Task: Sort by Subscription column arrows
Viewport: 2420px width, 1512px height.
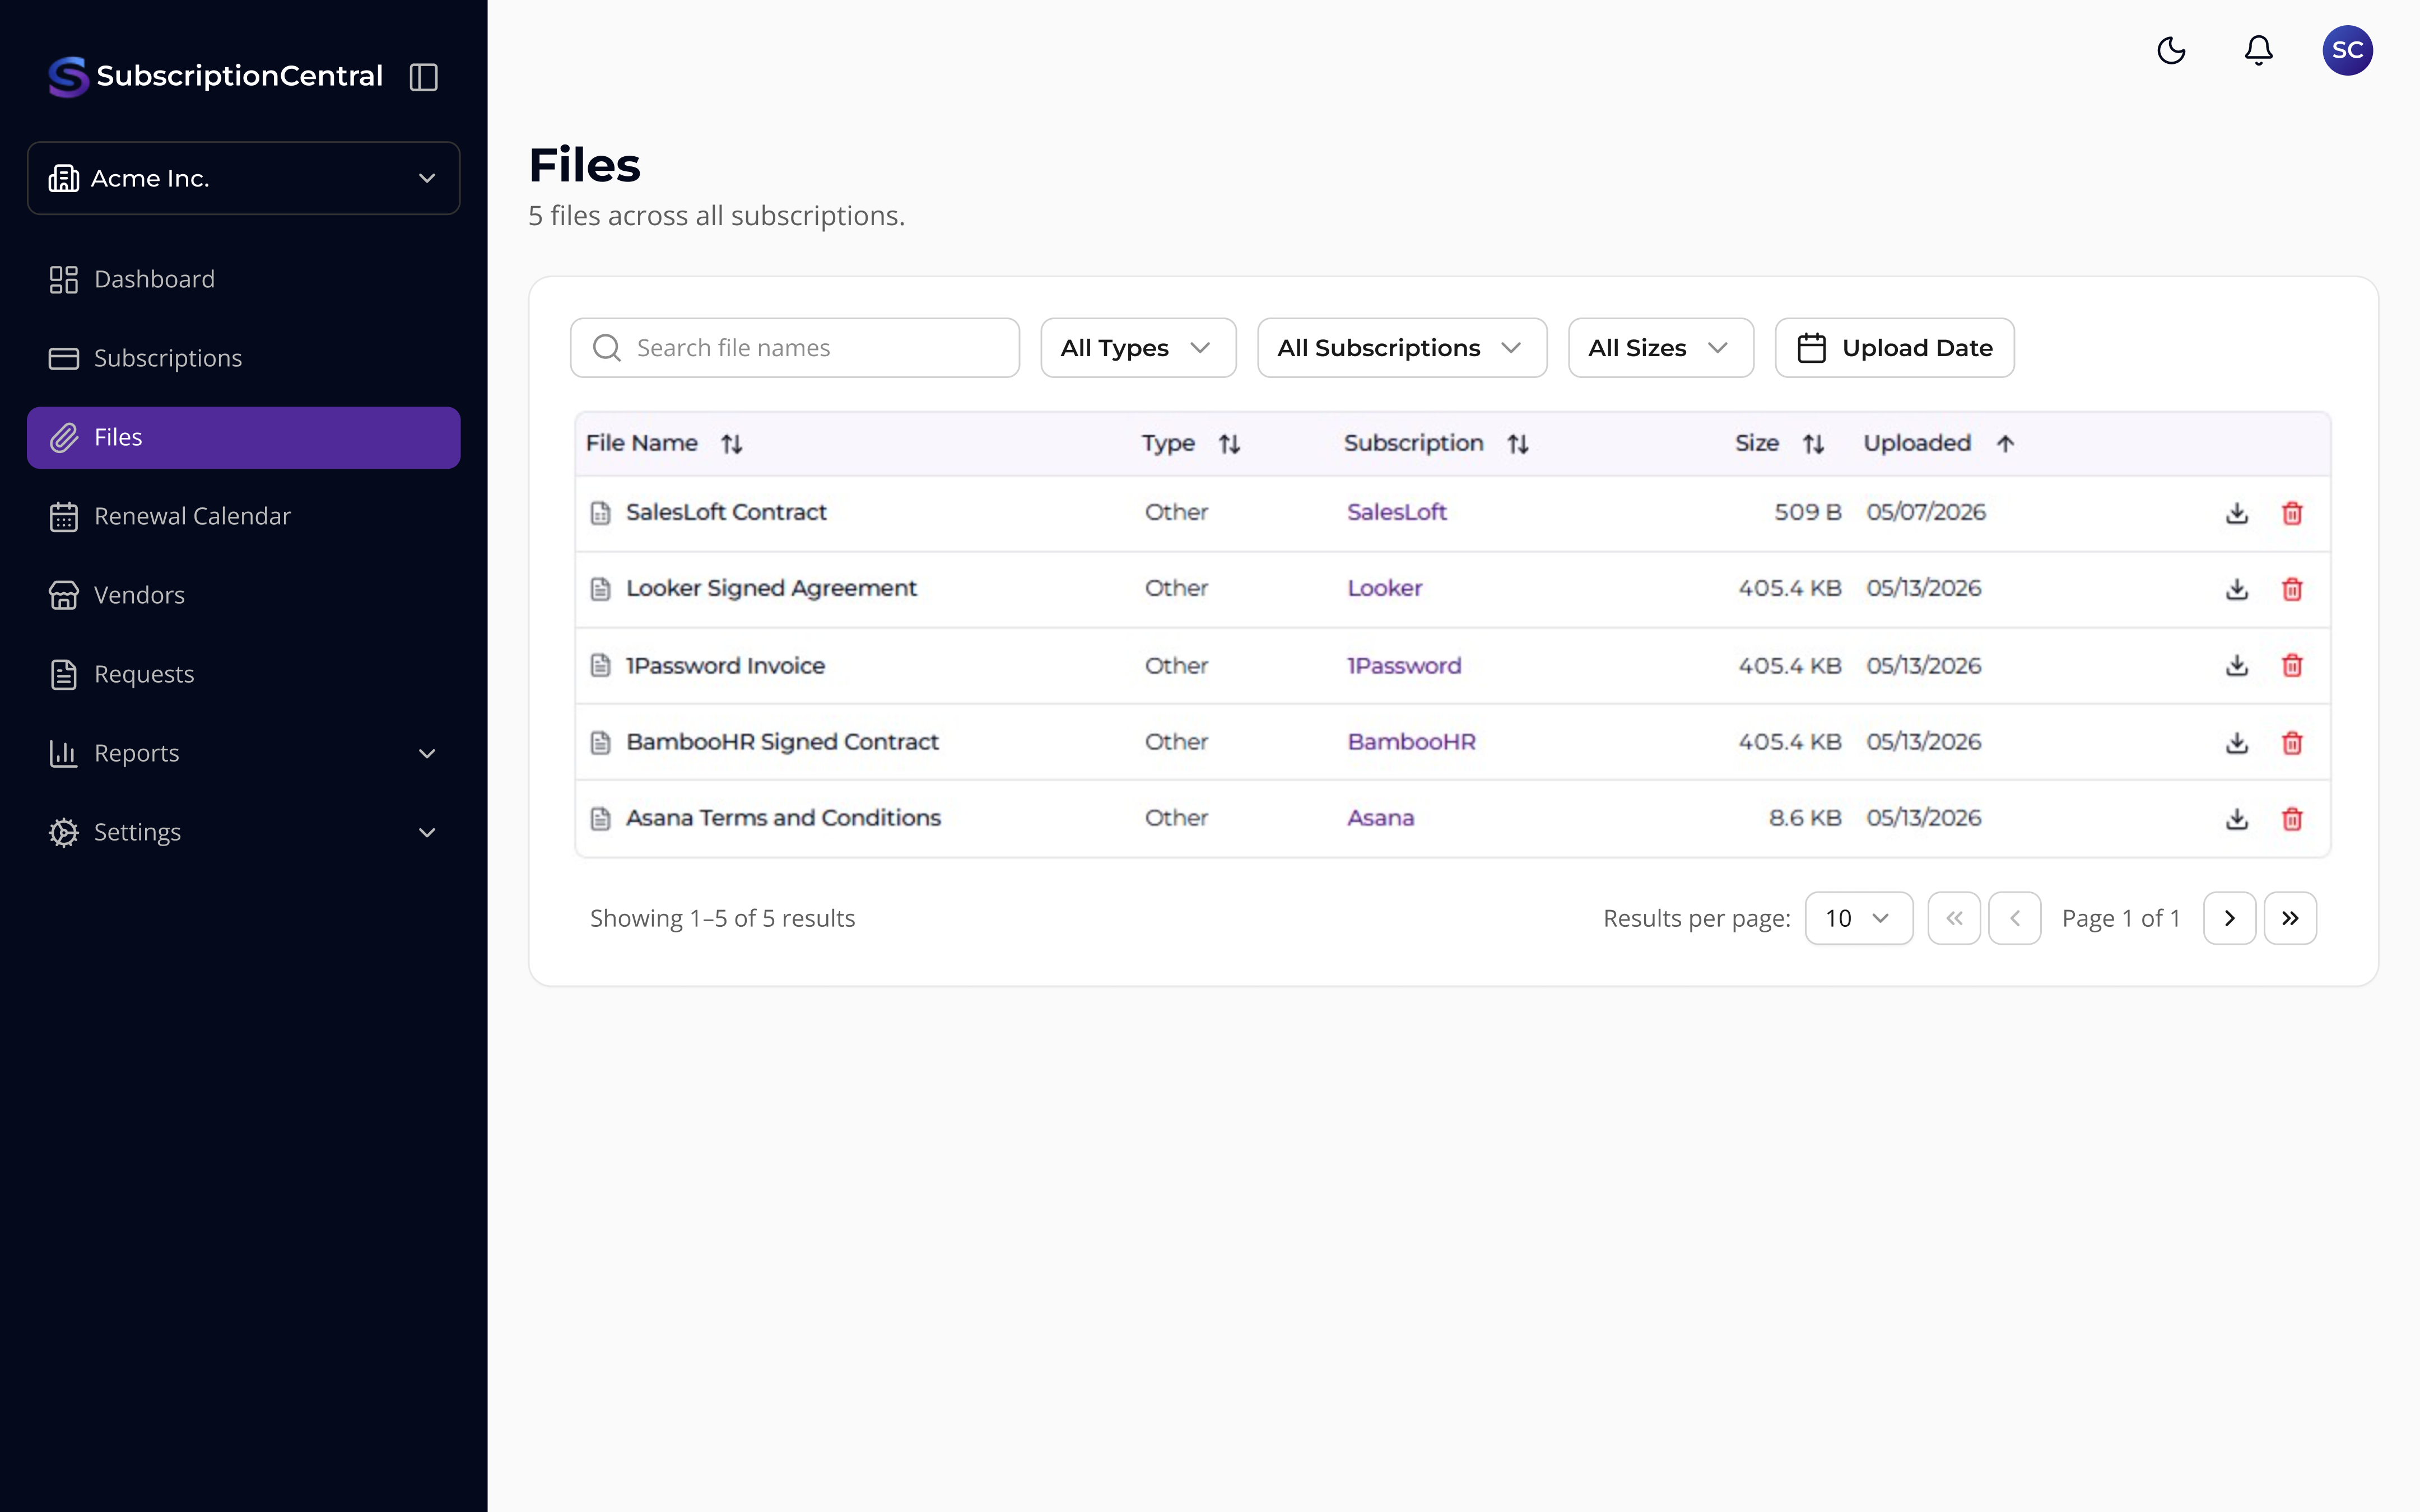Action: (1518, 444)
